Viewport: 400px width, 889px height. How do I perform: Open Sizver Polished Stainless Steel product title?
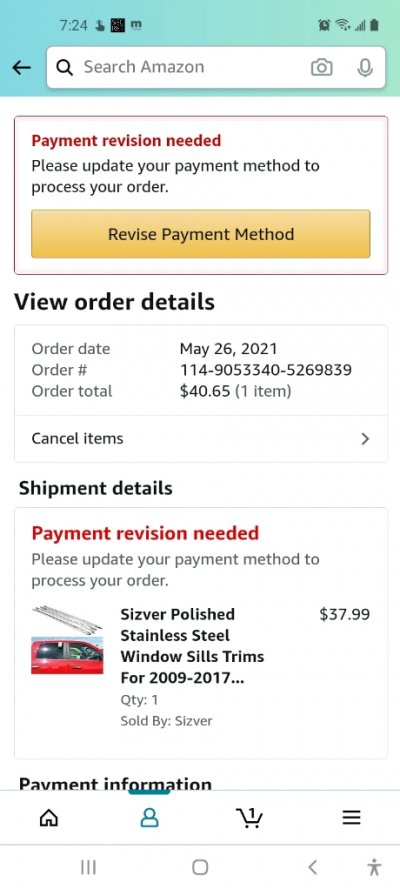pos(192,646)
